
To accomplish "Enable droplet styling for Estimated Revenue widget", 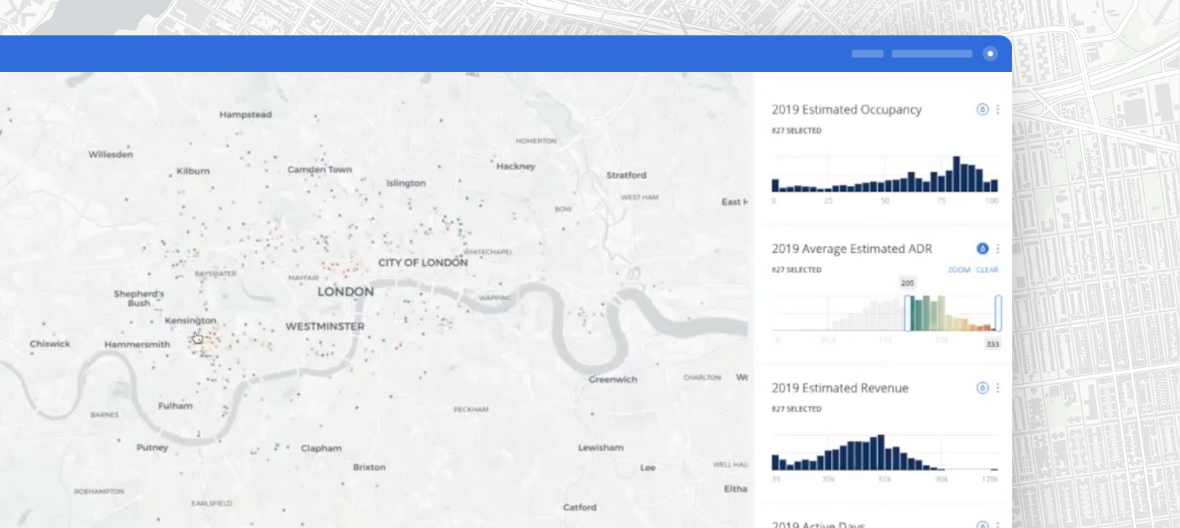I will [x=982, y=388].
